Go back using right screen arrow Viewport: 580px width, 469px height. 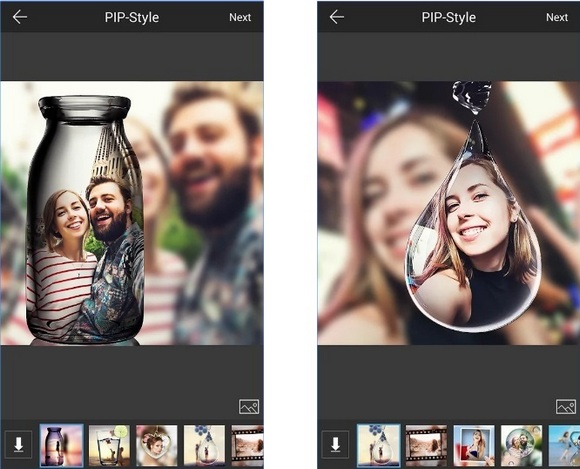[x=337, y=17]
